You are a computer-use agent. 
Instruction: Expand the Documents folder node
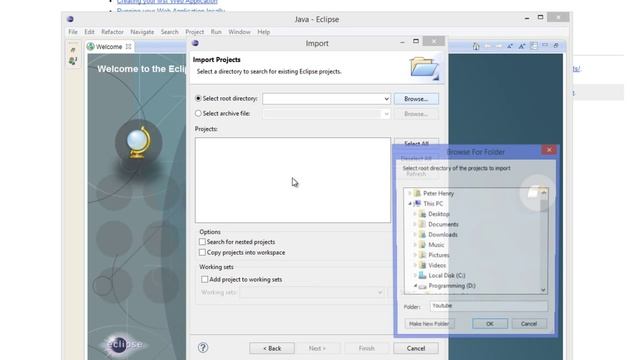click(x=415, y=224)
